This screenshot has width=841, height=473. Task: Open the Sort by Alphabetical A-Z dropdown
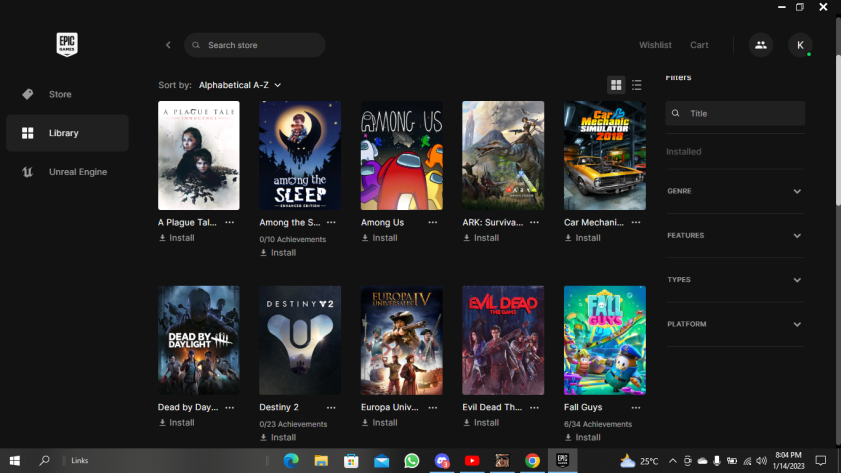tap(240, 85)
